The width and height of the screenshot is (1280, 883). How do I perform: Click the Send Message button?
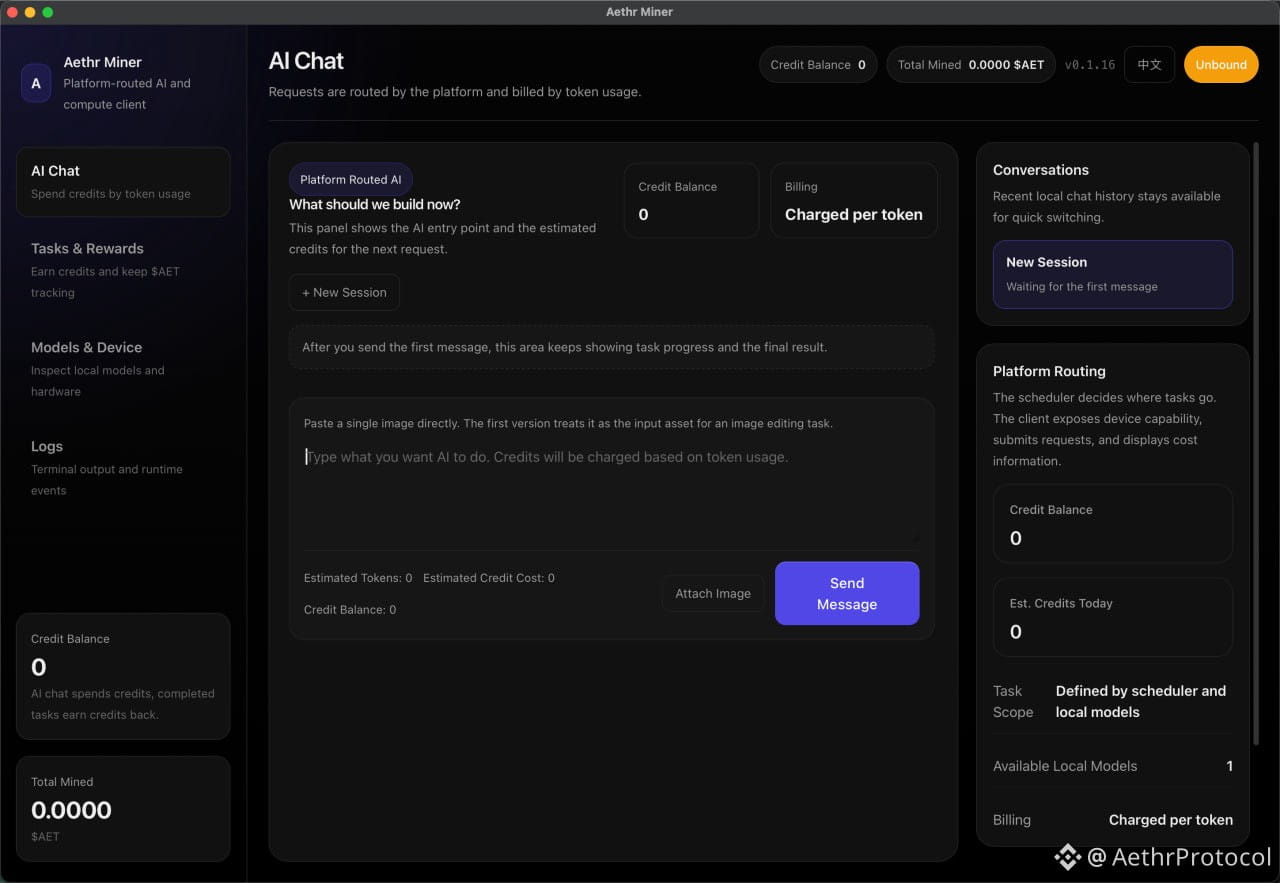[847, 593]
